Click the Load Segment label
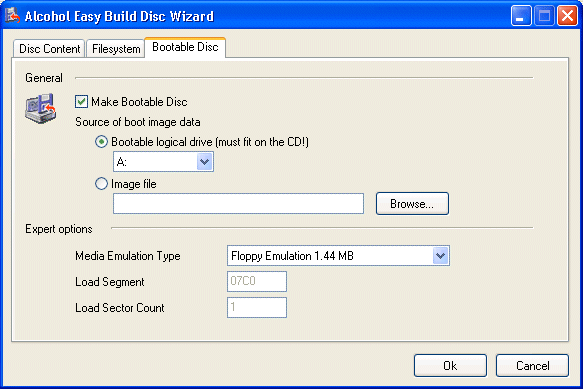This screenshot has height=389, width=583. tap(110, 282)
